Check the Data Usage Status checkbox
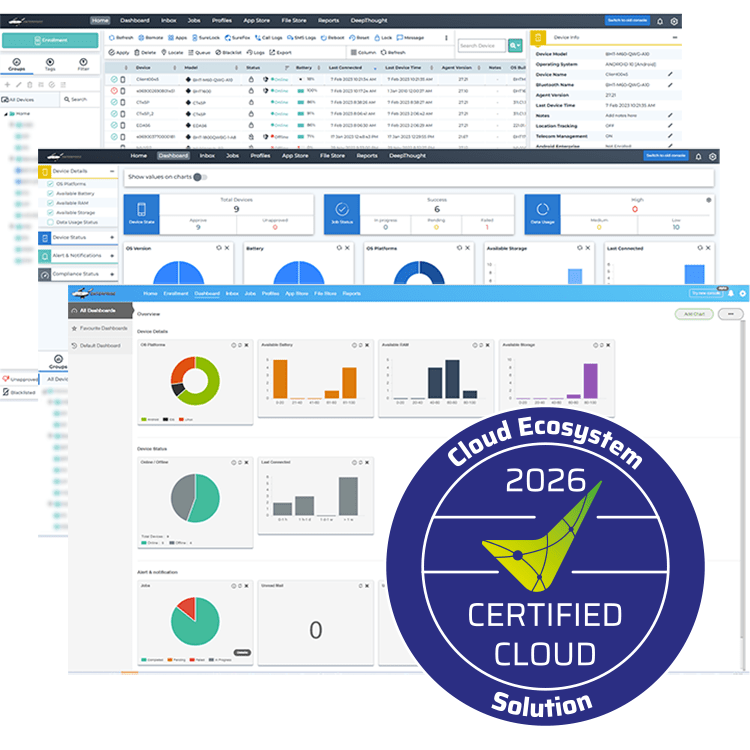750x750 pixels. point(49,221)
